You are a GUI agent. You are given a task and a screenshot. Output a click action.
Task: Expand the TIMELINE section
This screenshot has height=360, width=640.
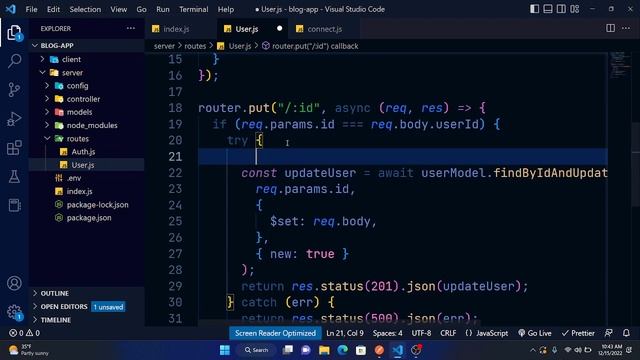pyautogui.click(x=56, y=320)
